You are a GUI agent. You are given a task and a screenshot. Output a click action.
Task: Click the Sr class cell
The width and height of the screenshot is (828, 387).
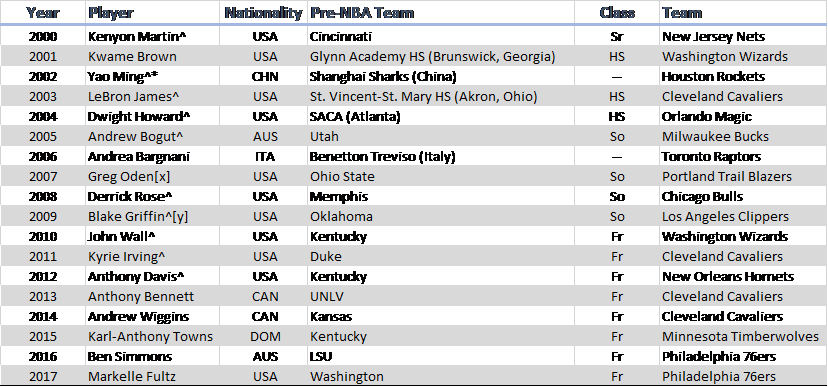click(617, 36)
